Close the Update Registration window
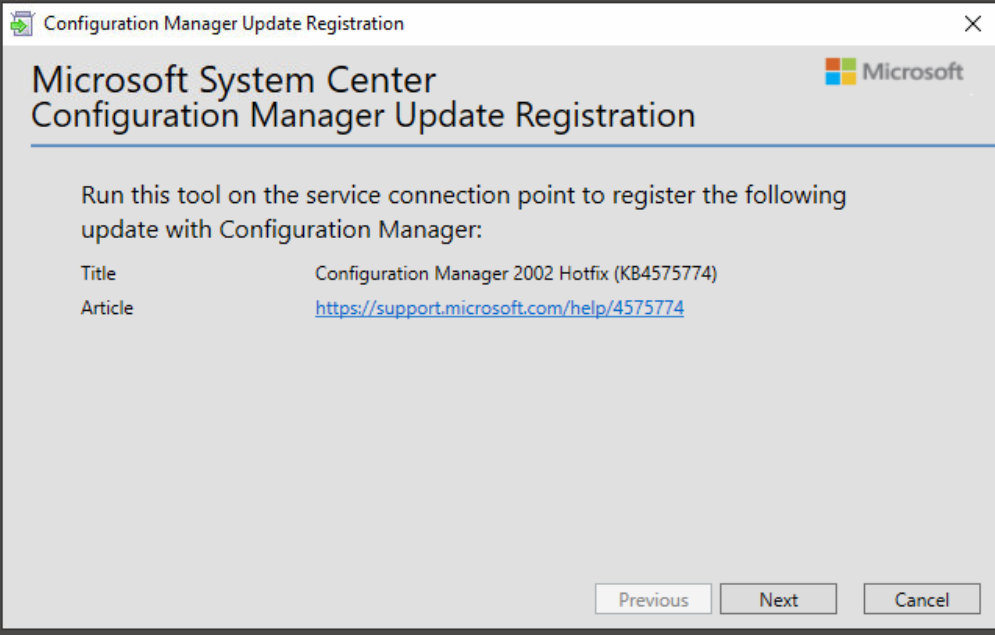The image size is (995, 635). coord(972,24)
